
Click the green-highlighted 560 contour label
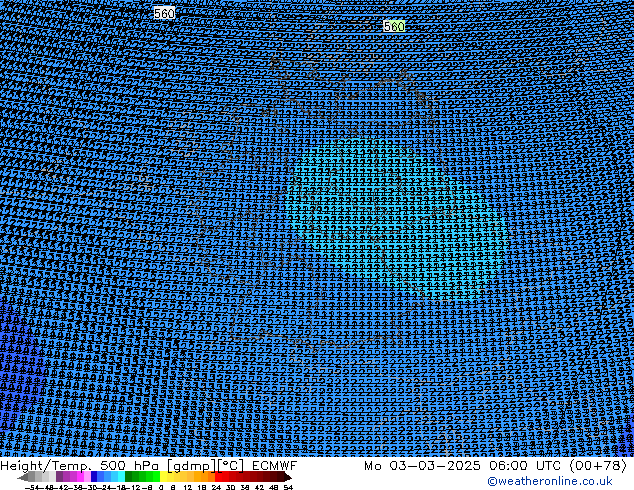(x=394, y=26)
